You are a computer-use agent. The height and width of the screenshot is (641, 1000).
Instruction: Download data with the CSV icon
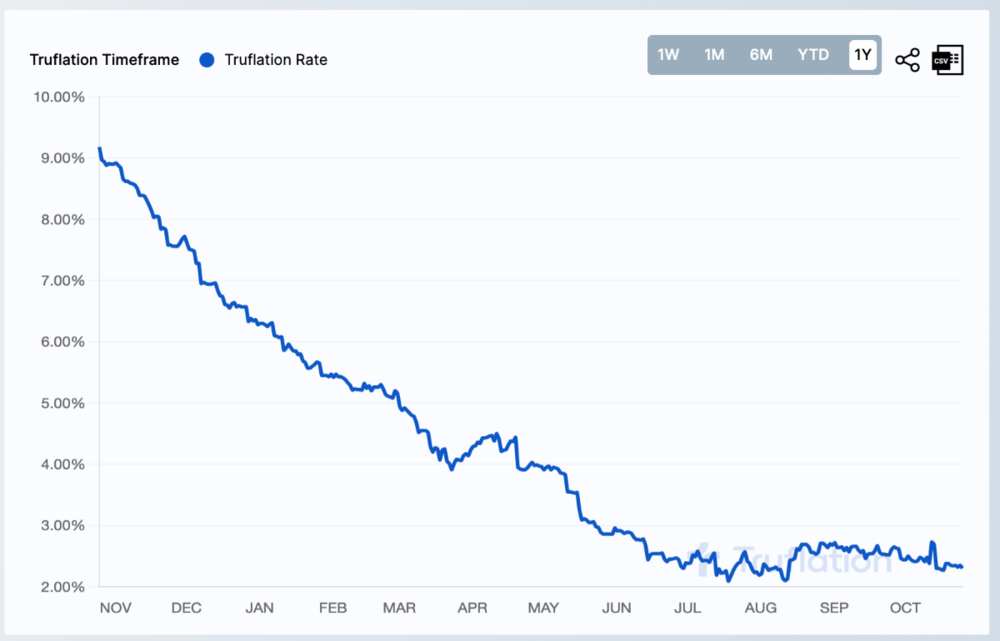(x=948, y=60)
